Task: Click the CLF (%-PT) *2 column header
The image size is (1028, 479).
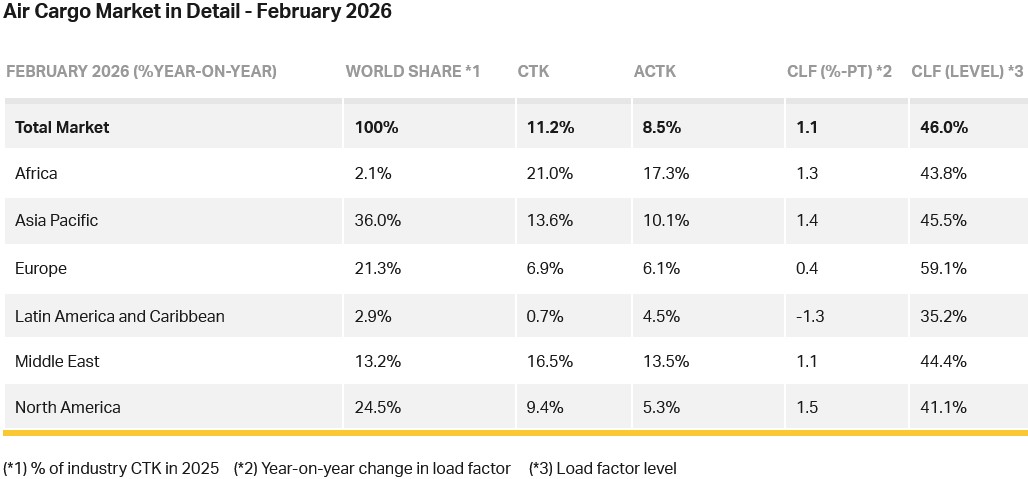Action: click(839, 72)
